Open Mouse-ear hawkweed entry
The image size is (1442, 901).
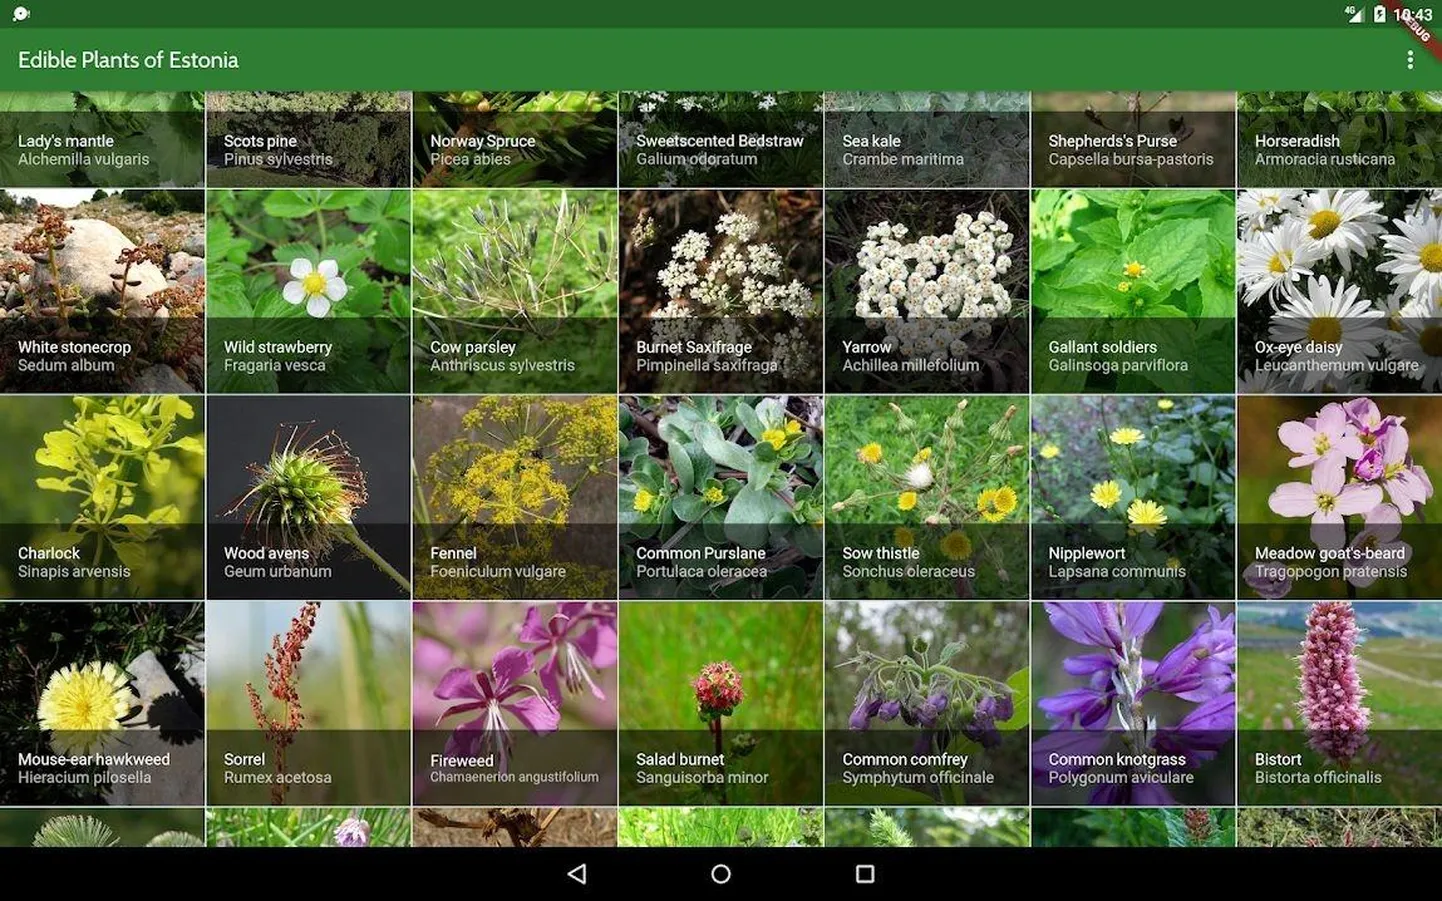tap(102, 703)
